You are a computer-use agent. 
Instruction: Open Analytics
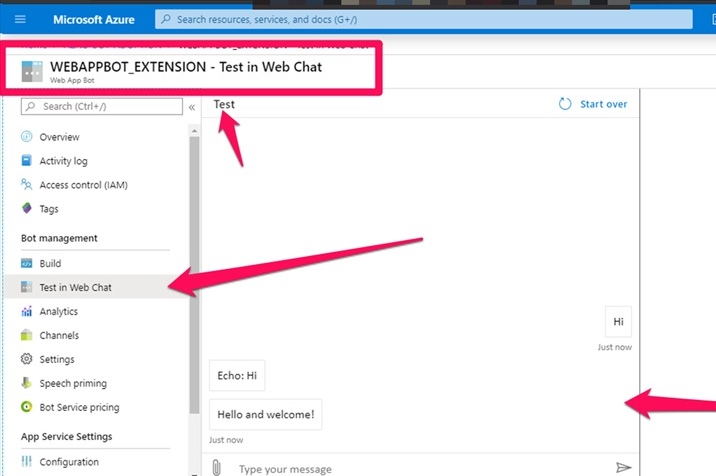58,312
